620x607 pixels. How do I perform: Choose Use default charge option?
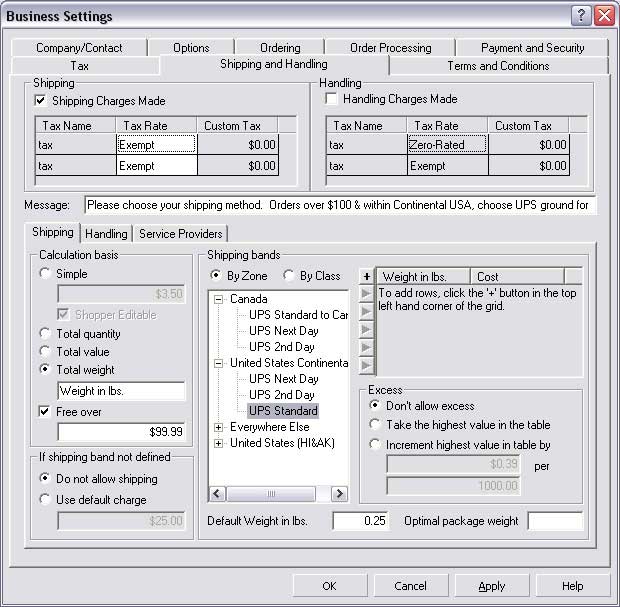point(45,499)
